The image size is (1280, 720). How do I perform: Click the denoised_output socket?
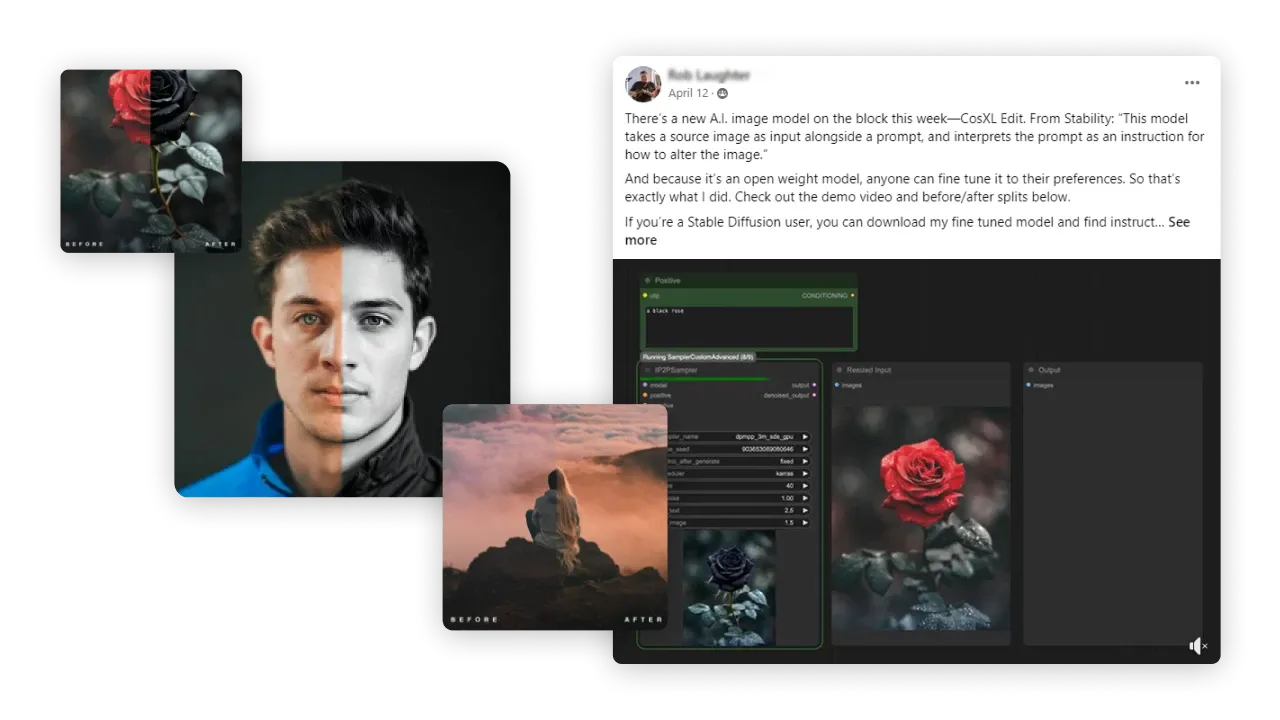coord(814,395)
